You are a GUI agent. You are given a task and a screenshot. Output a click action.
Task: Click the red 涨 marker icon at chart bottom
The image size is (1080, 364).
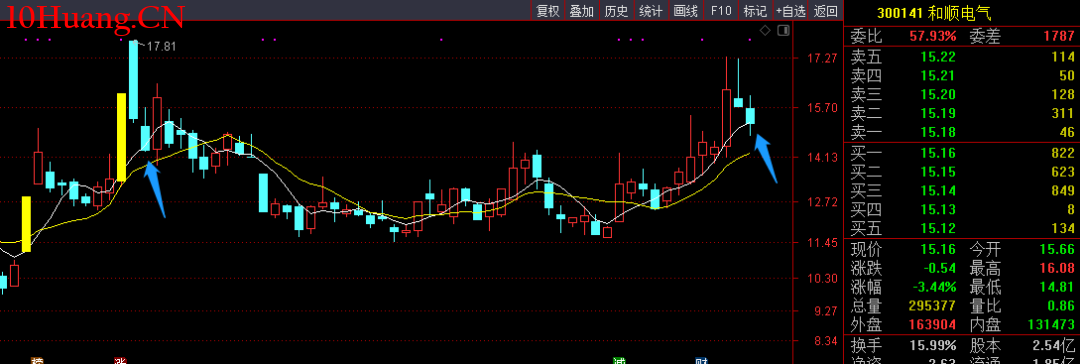click(119, 361)
